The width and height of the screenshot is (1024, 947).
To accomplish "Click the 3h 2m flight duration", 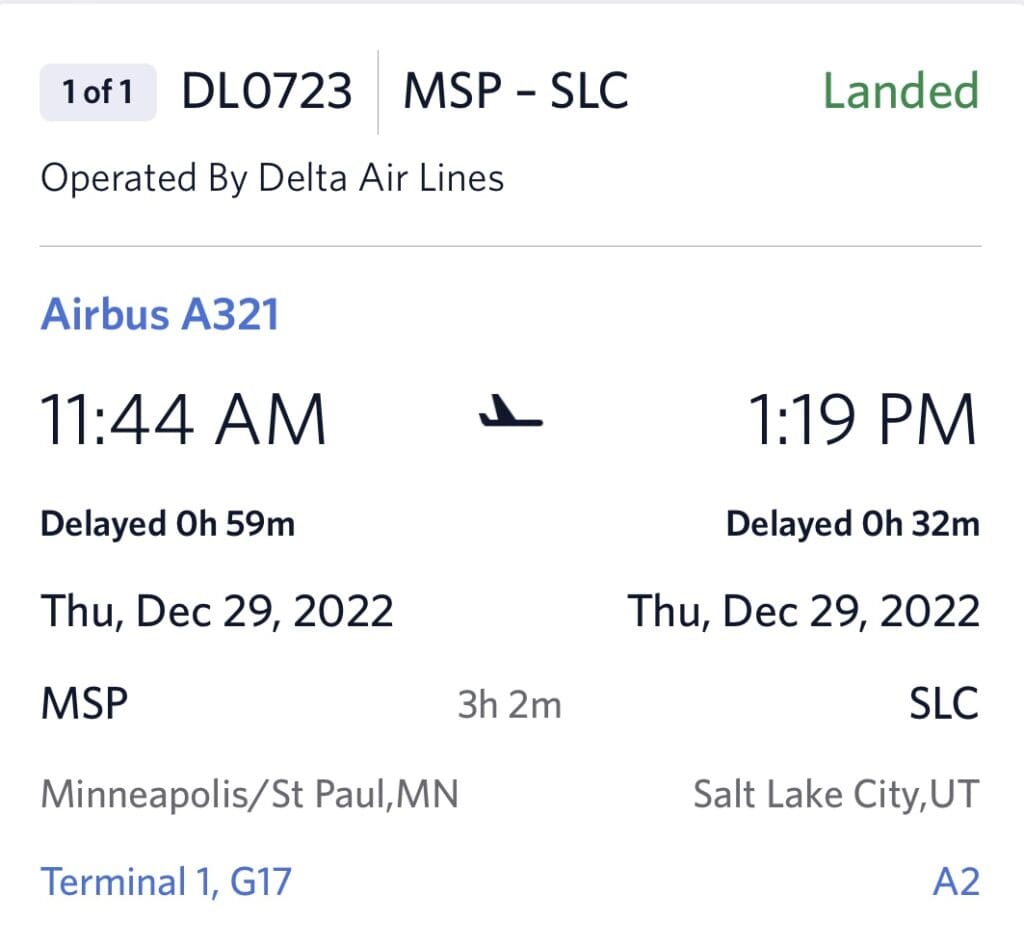I will tap(510, 704).
